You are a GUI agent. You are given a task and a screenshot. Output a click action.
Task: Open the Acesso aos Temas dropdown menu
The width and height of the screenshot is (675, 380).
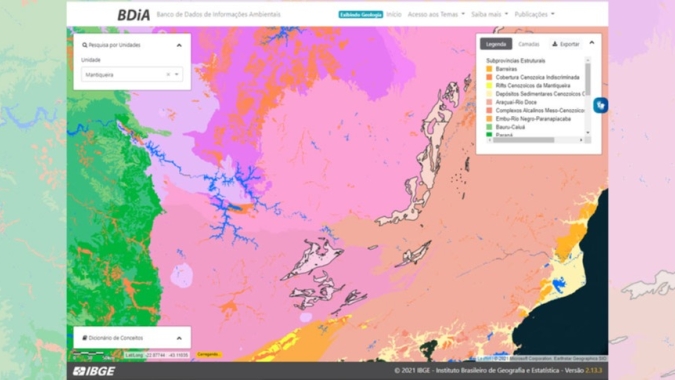point(436,14)
